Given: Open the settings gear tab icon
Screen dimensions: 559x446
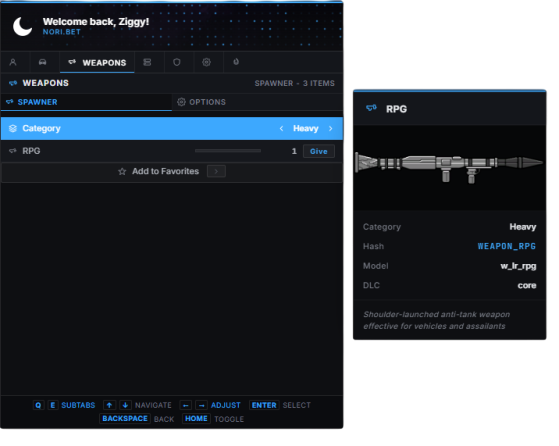Looking at the screenshot, I should (206, 62).
